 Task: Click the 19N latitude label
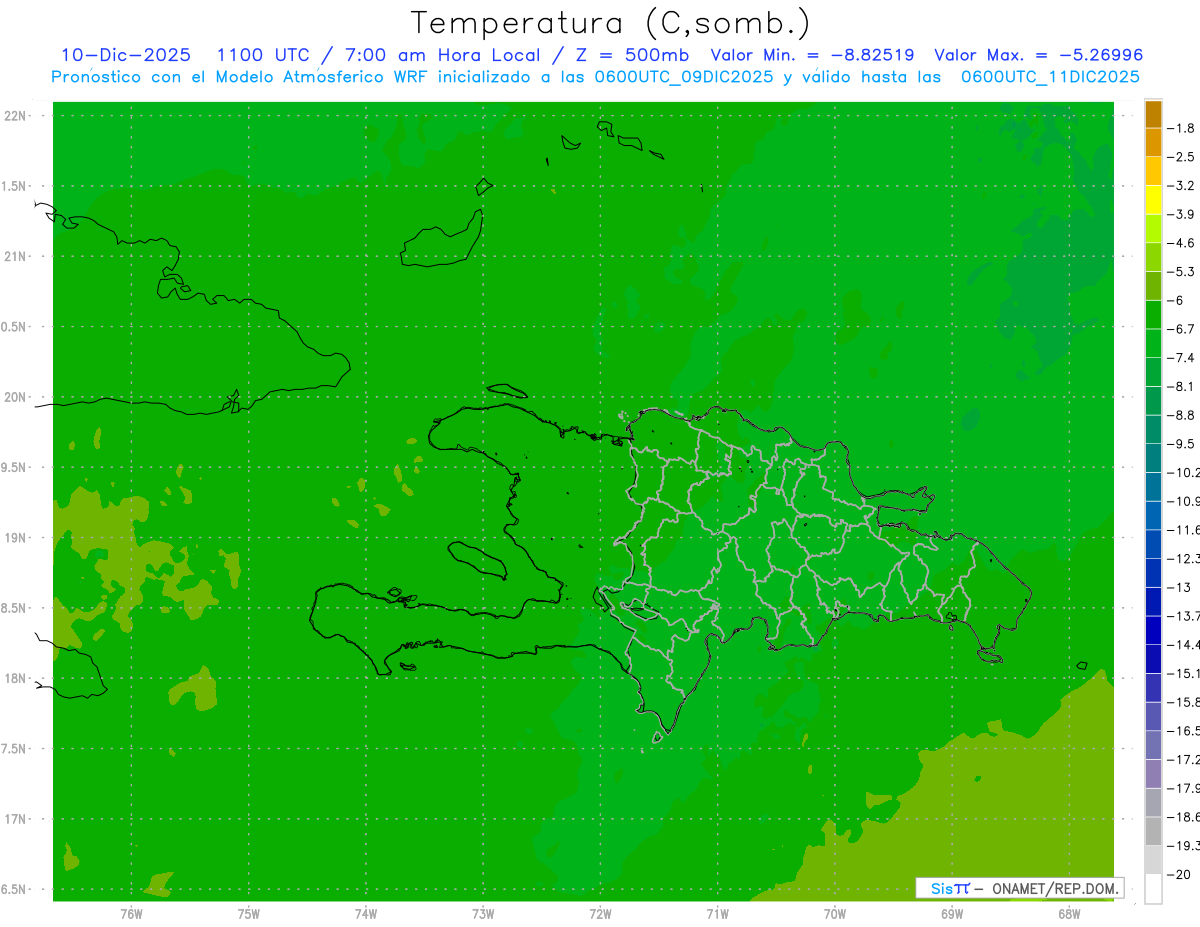(16, 538)
